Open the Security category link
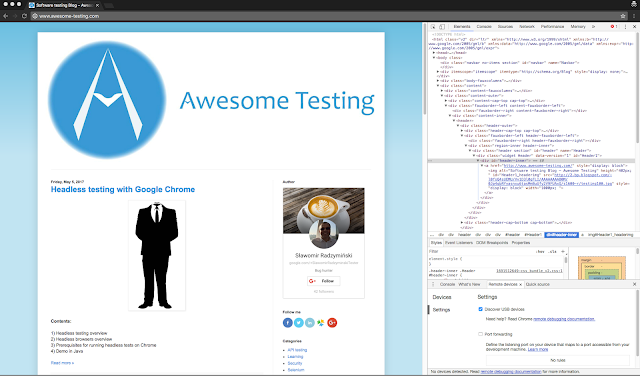640x376 pixels. point(295,363)
